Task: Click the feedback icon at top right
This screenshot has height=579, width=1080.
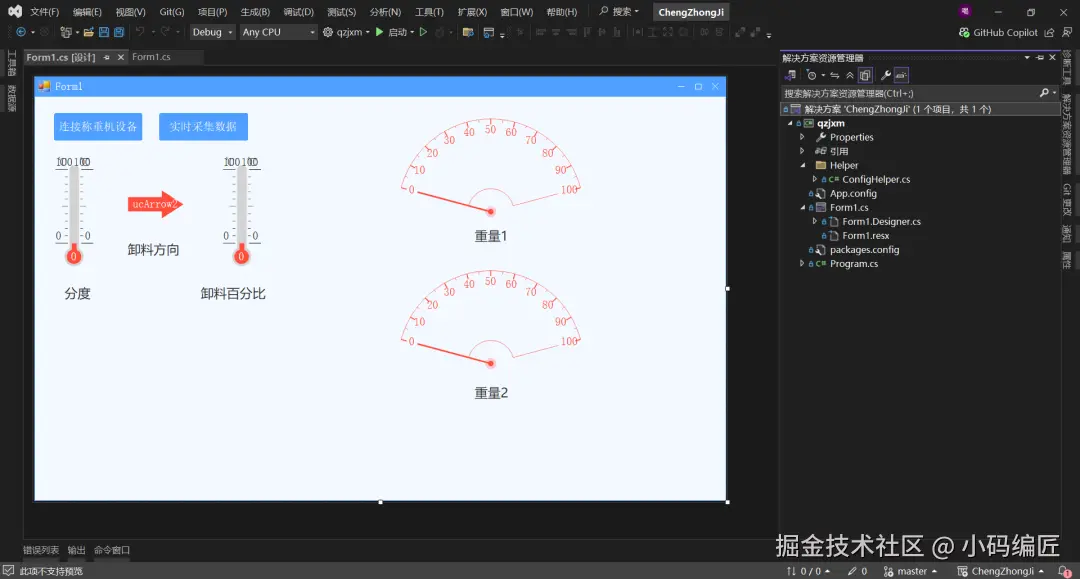Action: coord(1067,32)
